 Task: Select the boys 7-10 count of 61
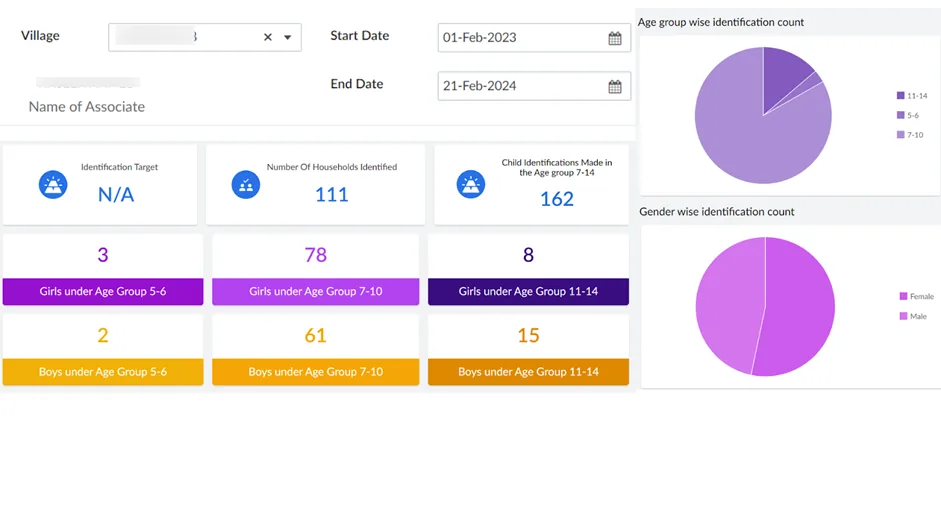point(316,335)
